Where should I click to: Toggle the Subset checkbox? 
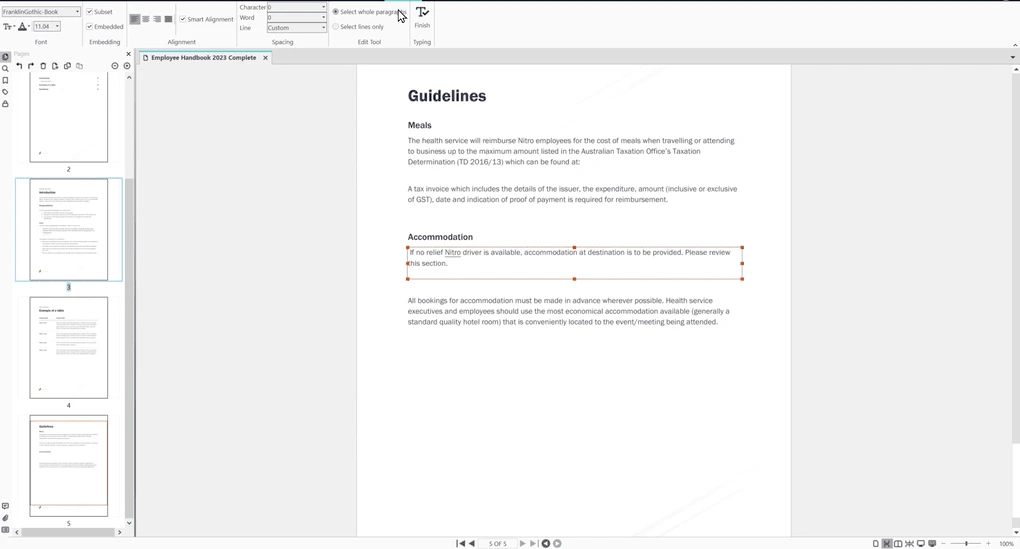(x=89, y=12)
